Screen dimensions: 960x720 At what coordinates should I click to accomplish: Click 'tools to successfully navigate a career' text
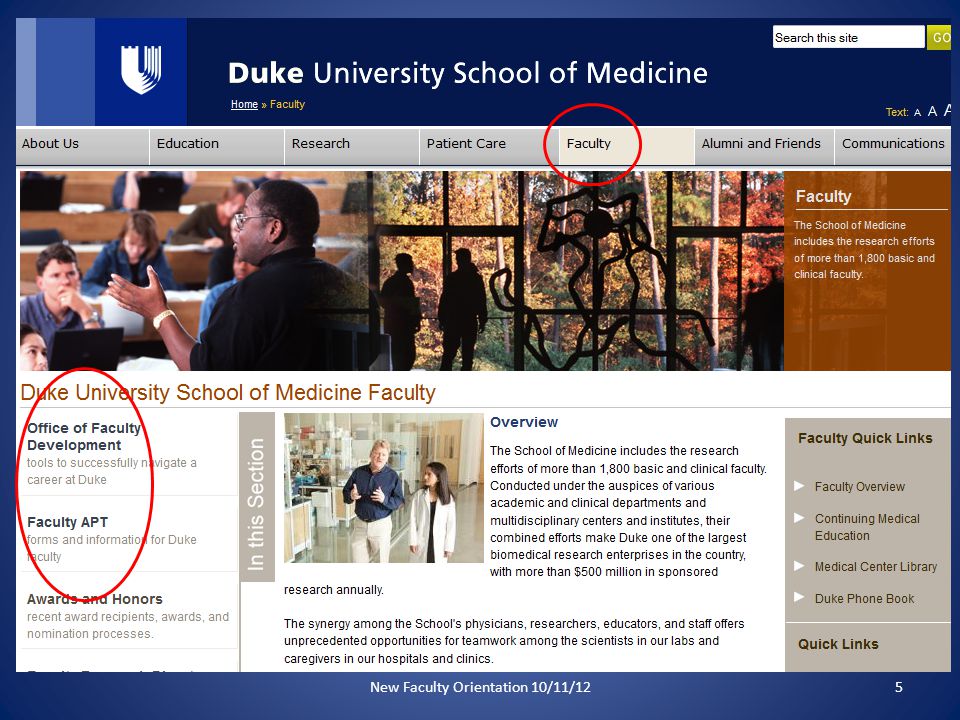coord(111,471)
